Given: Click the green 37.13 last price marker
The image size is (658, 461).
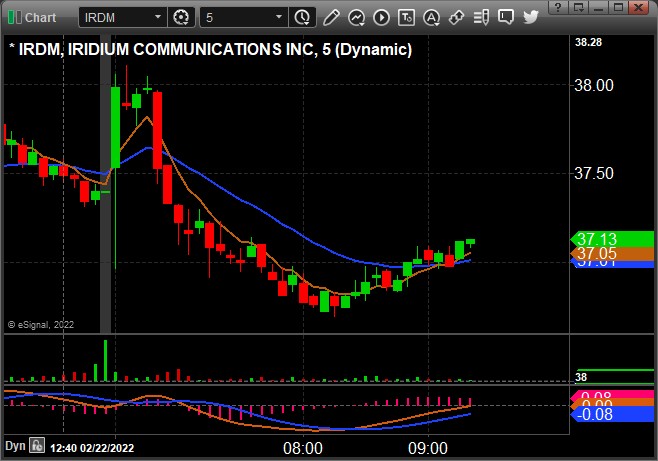Looking at the screenshot, I should click(612, 239).
